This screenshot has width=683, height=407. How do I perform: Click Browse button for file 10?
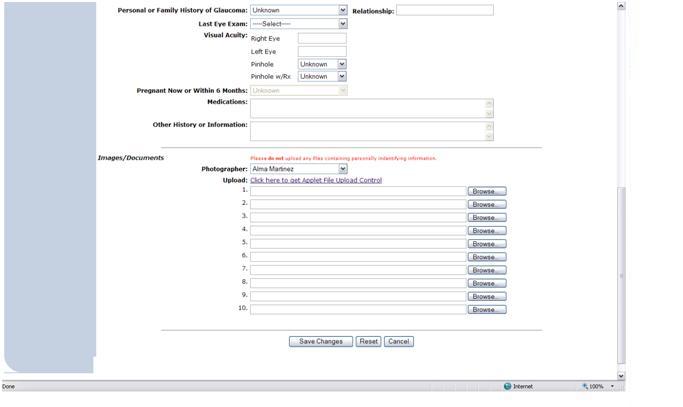point(487,309)
